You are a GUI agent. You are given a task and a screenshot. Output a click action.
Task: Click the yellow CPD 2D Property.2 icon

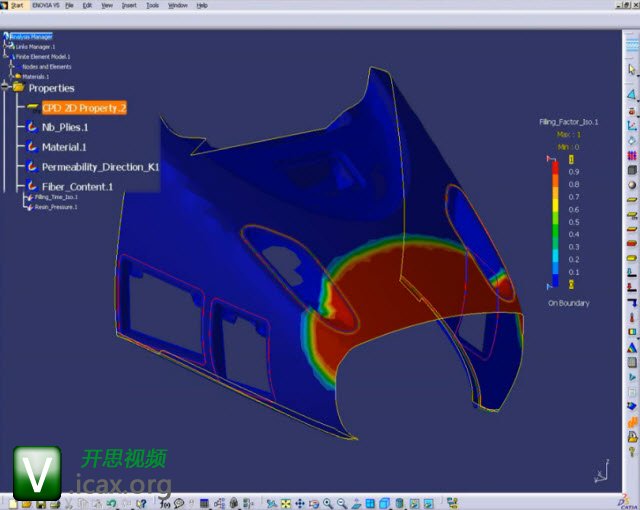tap(33, 107)
